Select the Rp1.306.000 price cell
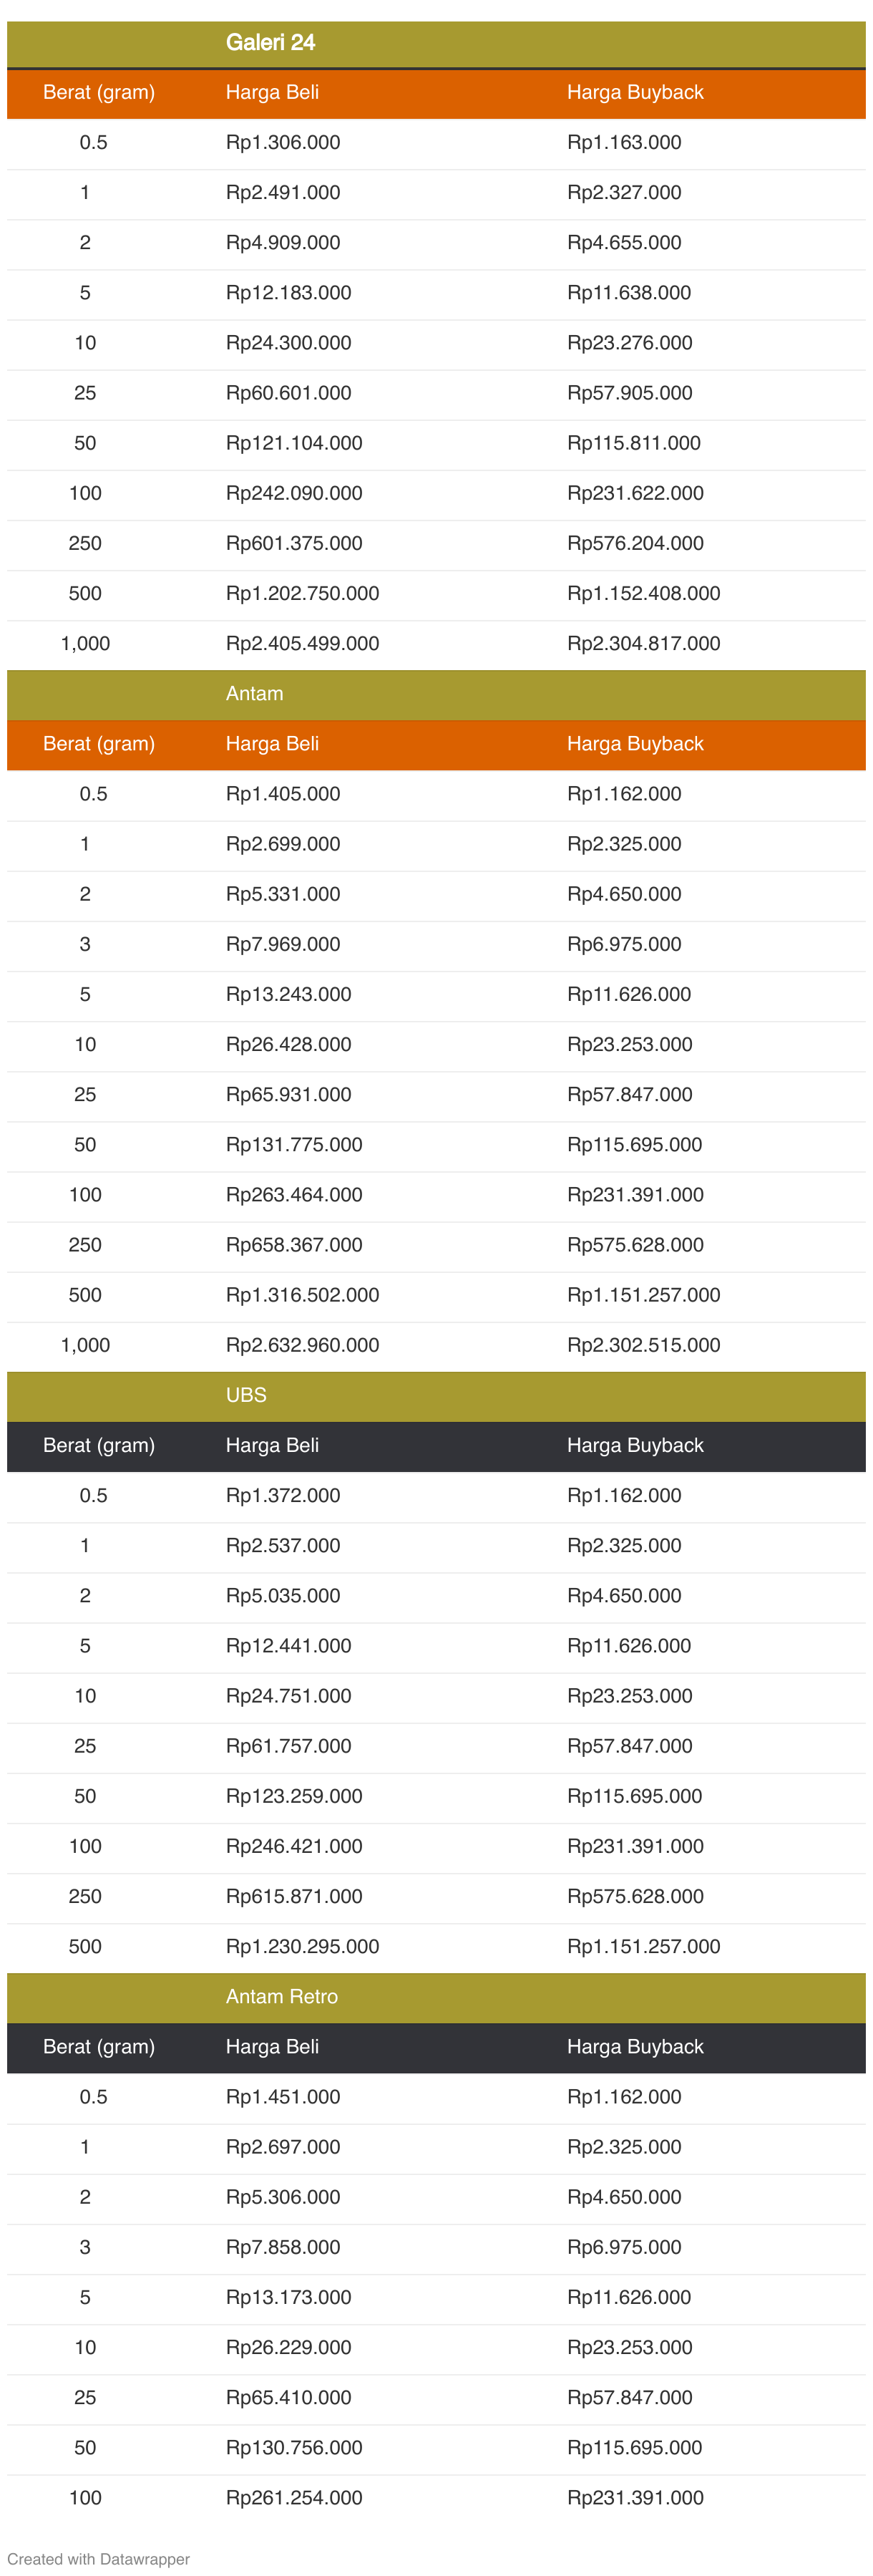Image resolution: width=873 pixels, height=2576 pixels. [x=283, y=143]
